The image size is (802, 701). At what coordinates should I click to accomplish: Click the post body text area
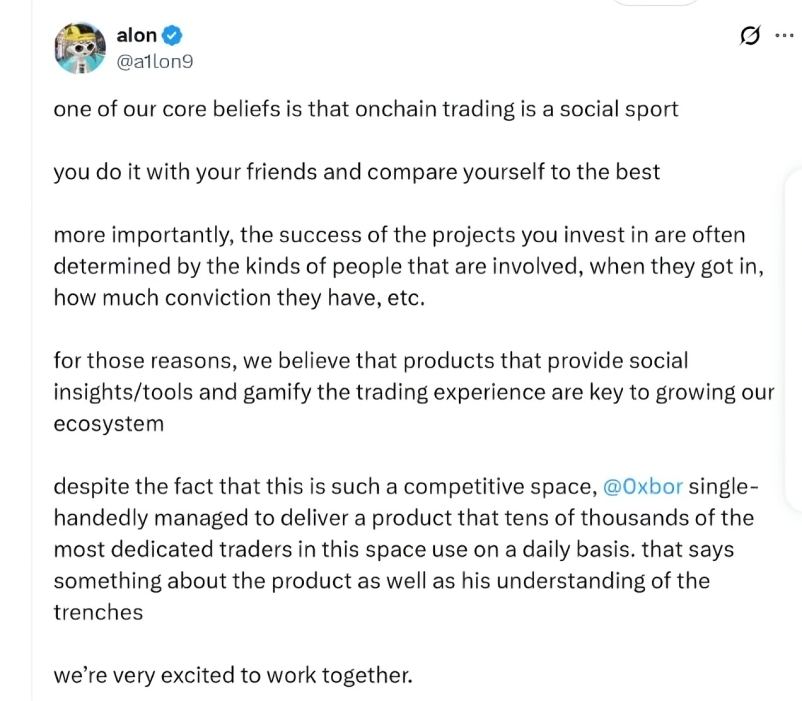tap(400, 390)
